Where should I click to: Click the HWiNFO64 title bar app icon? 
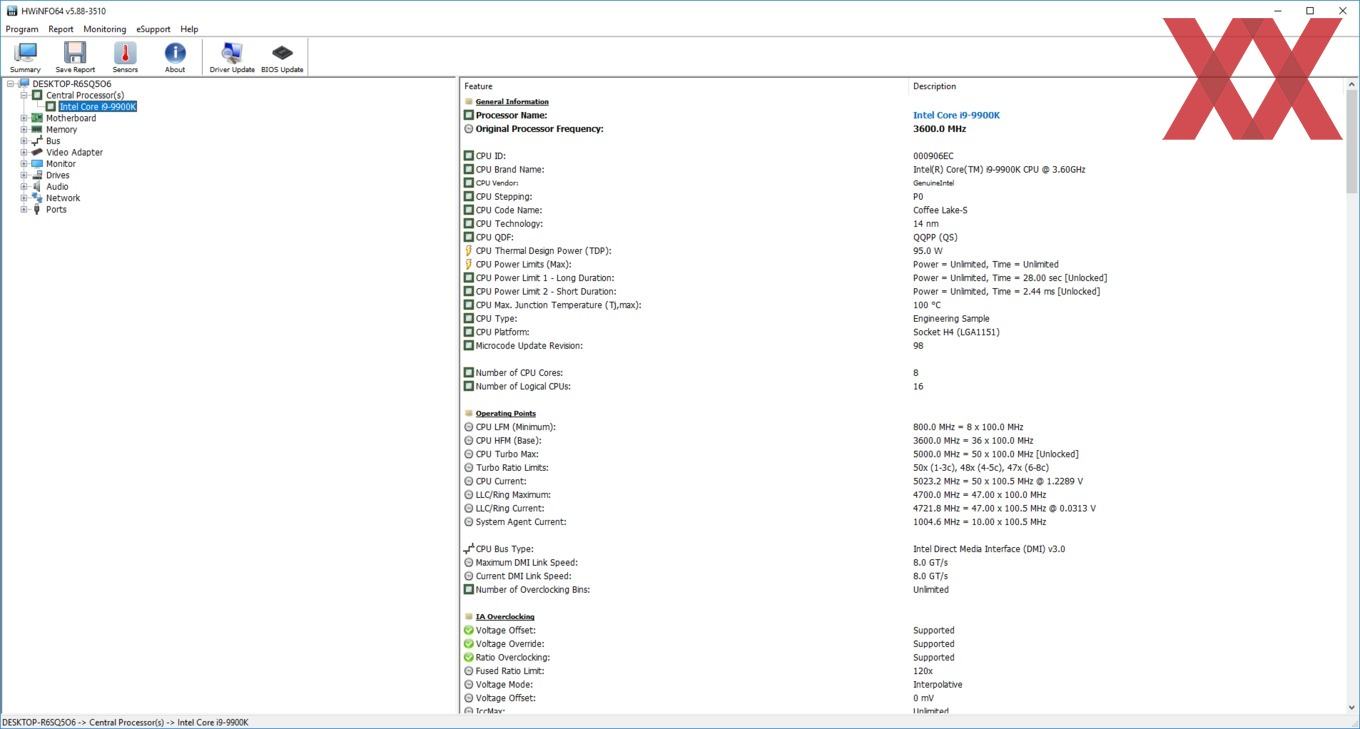[x=10, y=11]
